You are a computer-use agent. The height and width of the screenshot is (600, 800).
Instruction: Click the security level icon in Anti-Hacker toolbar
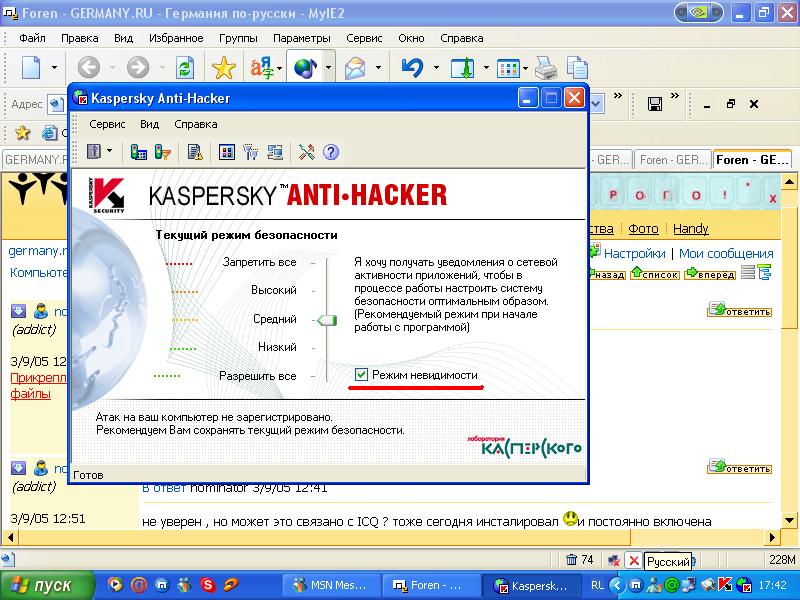pyautogui.click(x=94, y=152)
